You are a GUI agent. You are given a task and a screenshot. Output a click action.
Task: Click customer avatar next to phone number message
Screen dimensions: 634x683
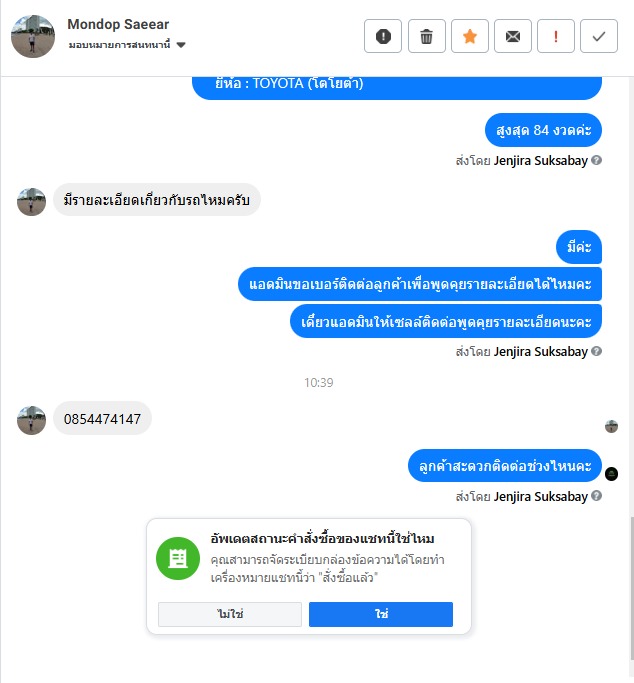point(31,420)
